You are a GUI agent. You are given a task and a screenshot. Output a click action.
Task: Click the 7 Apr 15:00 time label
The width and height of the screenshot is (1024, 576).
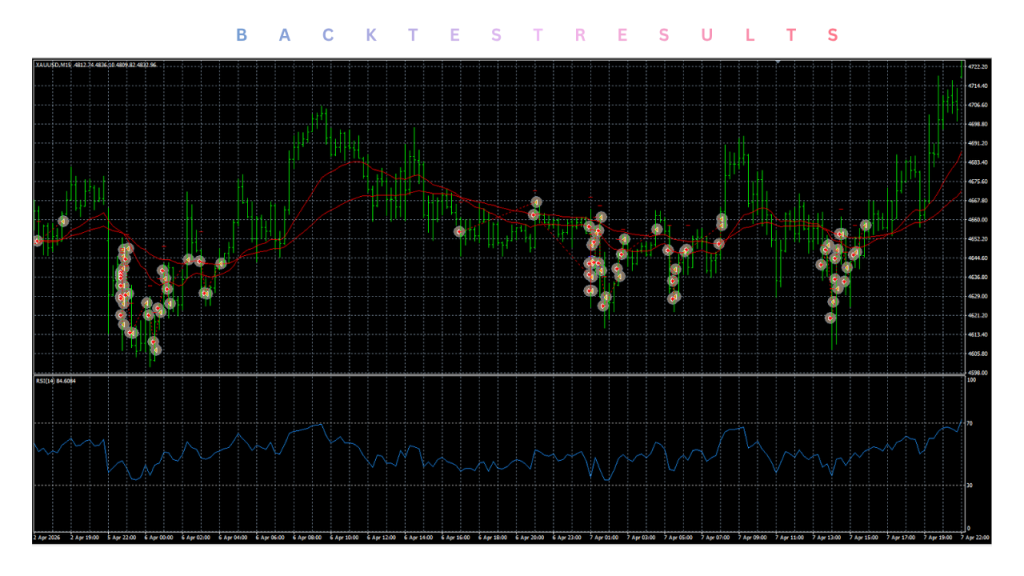864,537
